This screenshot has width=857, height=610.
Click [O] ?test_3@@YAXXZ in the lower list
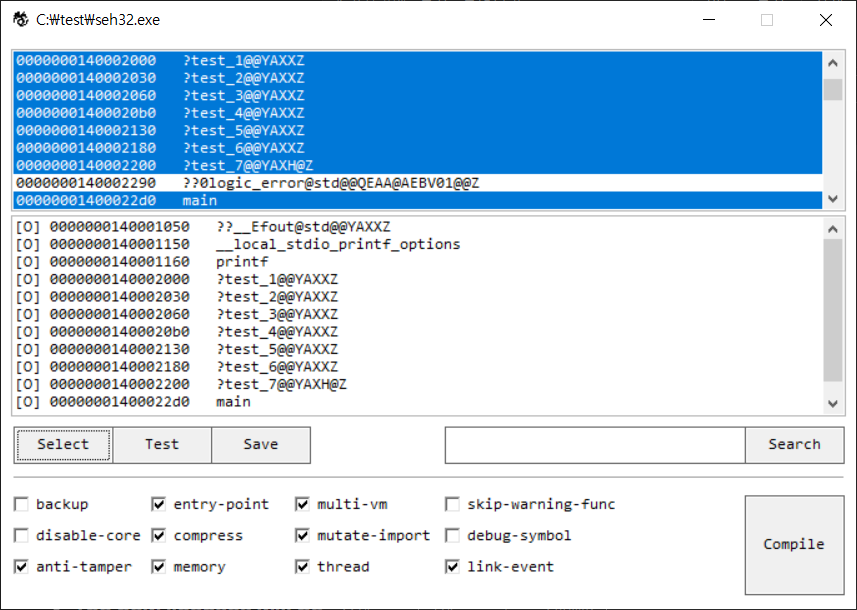click(x=418, y=314)
